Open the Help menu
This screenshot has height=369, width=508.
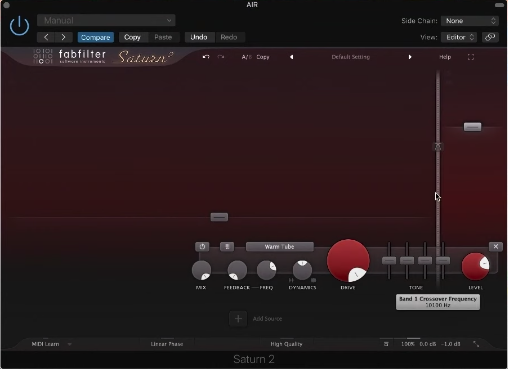(445, 57)
